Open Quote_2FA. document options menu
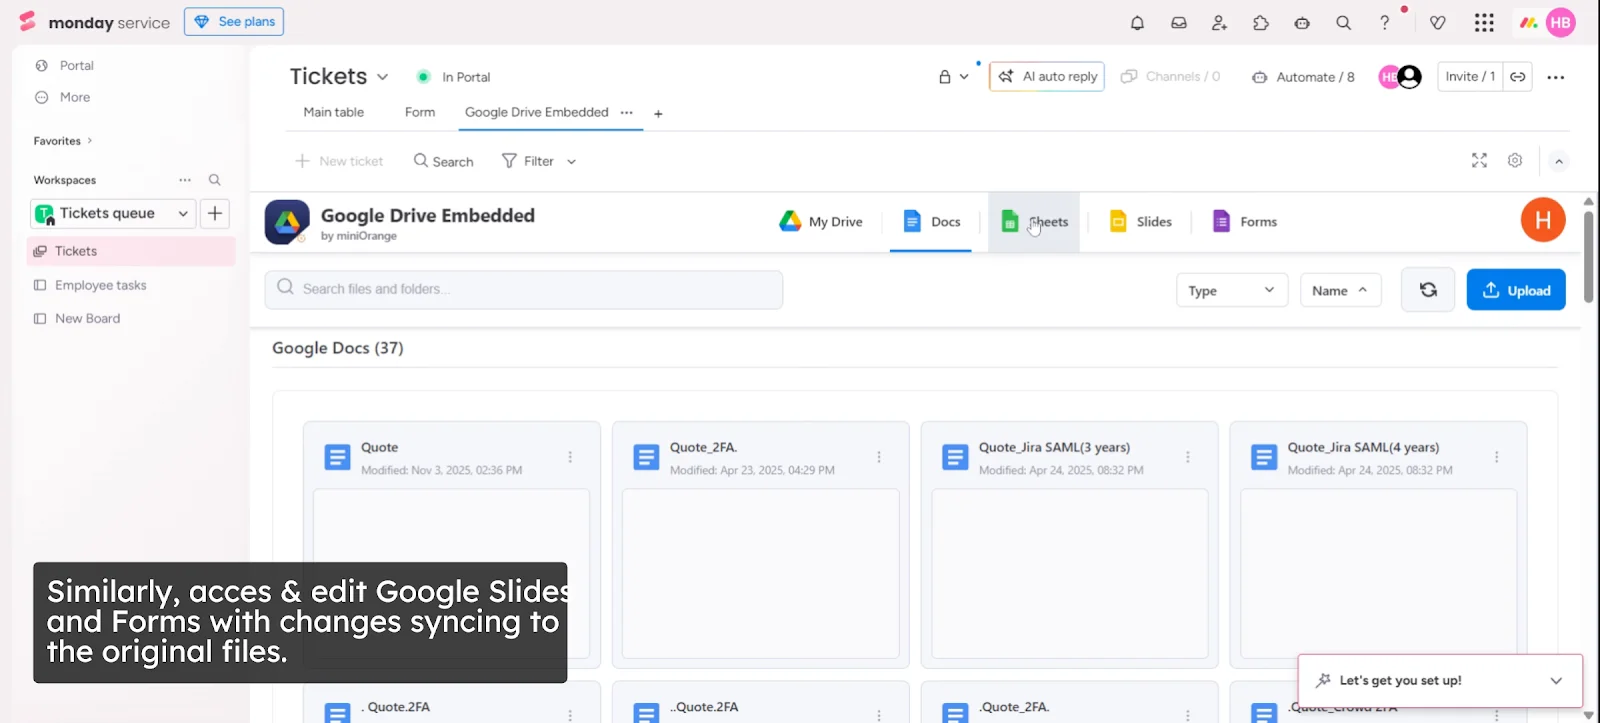1600x723 pixels. pos(879,457)
